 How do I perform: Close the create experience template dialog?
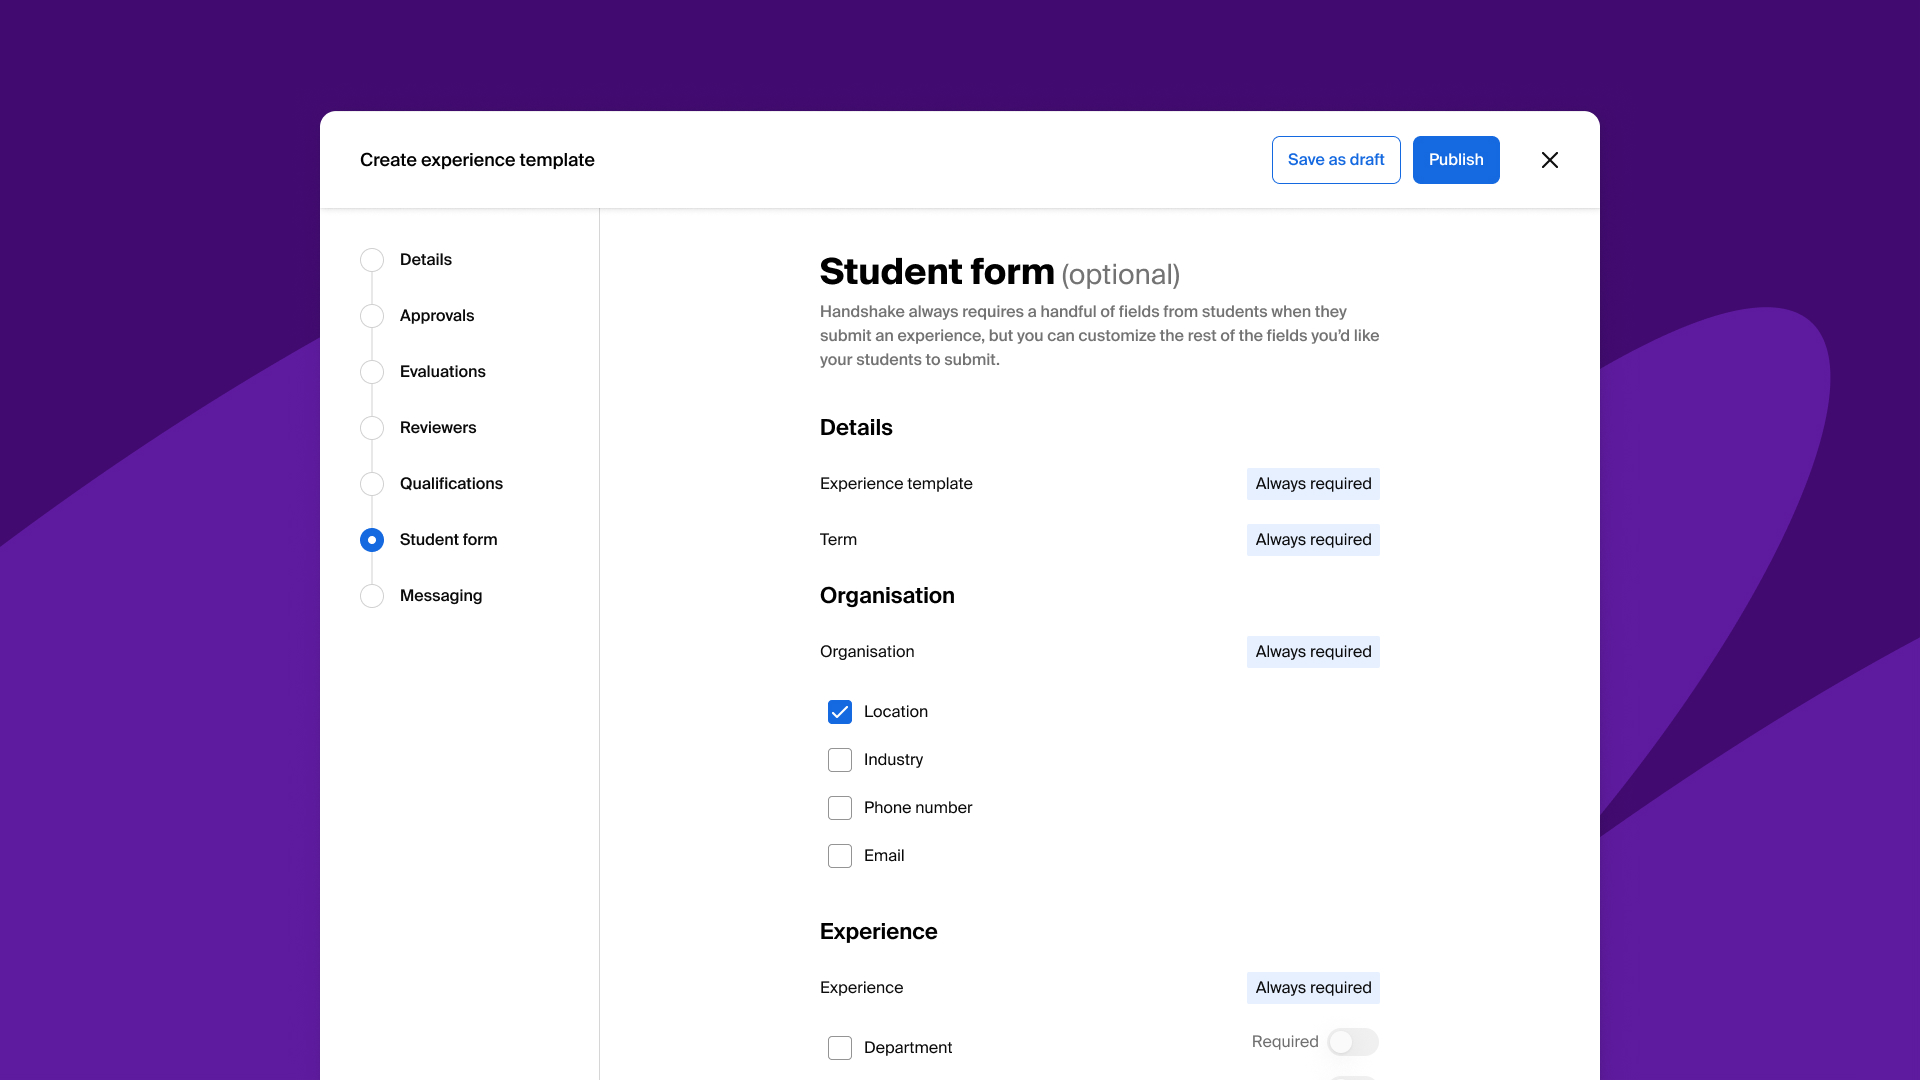(1549, 160)
